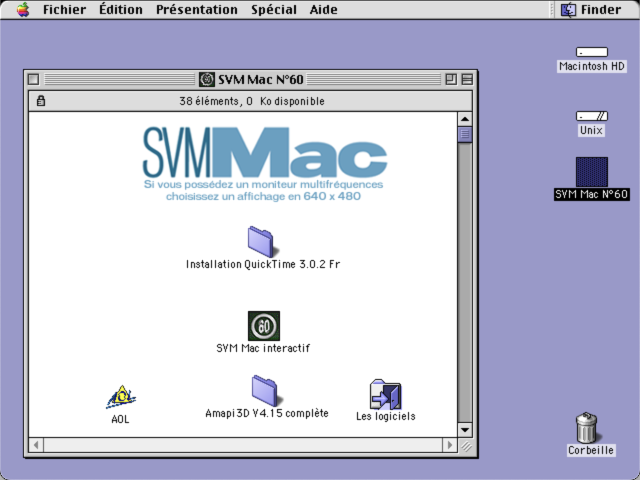Select the Corbeille trash icon
Image resolution: width=640 pixels, height=480 pixels.
coord(587,427)
